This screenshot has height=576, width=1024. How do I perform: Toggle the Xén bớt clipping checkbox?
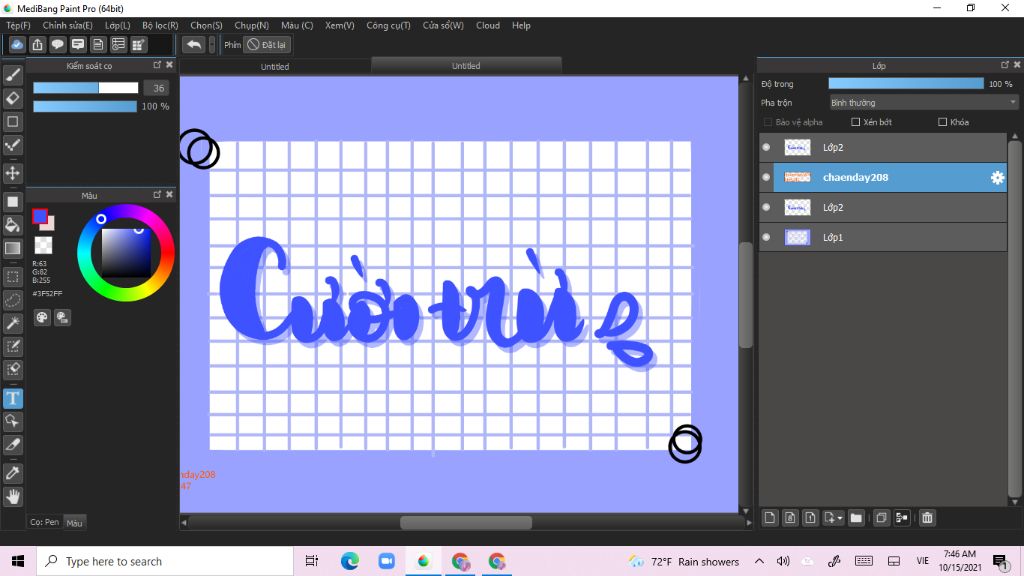(x=856, y=122)
